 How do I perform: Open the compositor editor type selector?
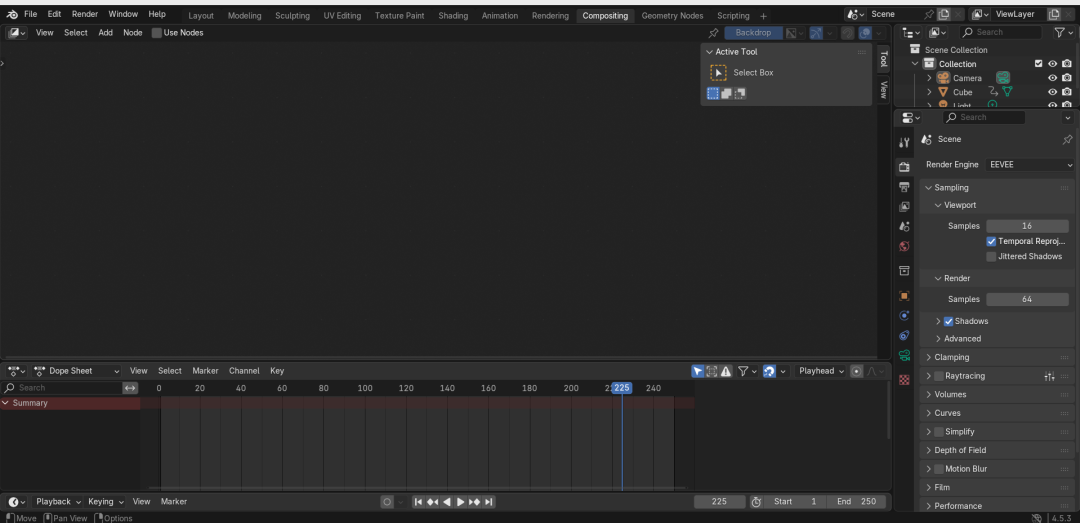coord(17,32)
